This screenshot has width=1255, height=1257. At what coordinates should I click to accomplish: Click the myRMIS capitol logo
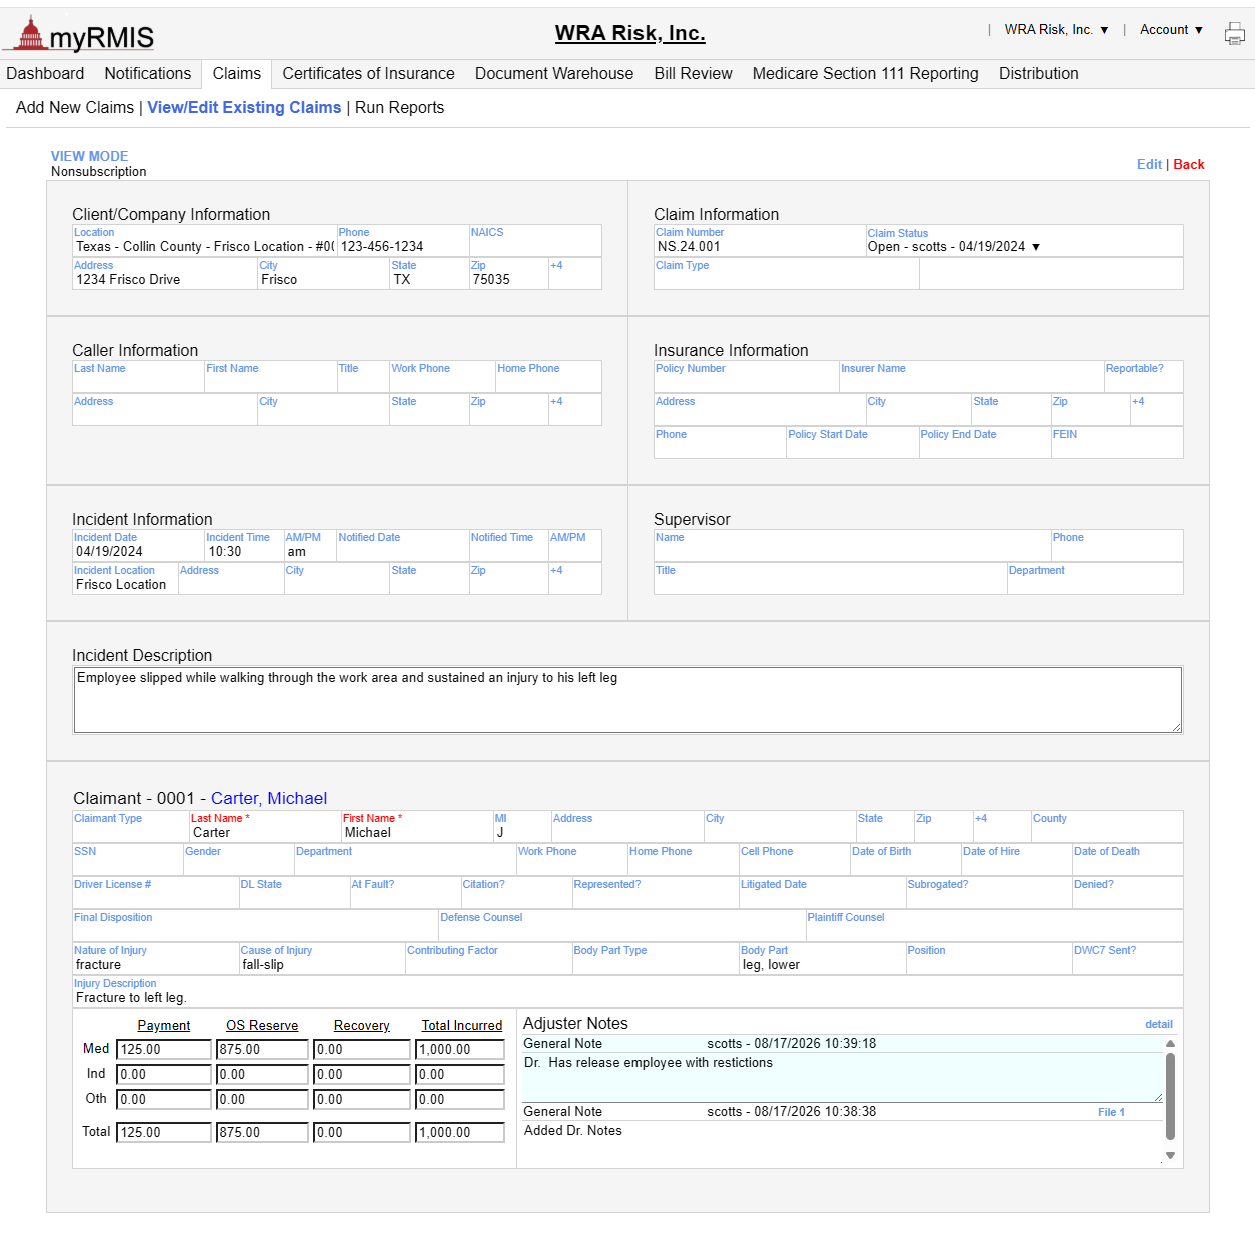pos(79,35)
